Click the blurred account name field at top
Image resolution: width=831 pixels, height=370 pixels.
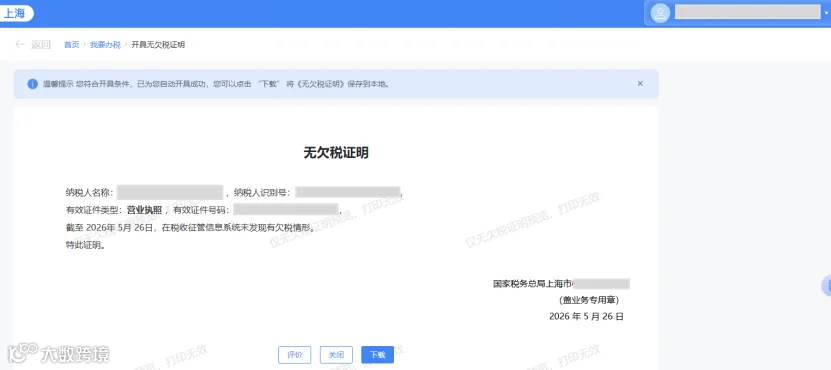pos(747,13)
